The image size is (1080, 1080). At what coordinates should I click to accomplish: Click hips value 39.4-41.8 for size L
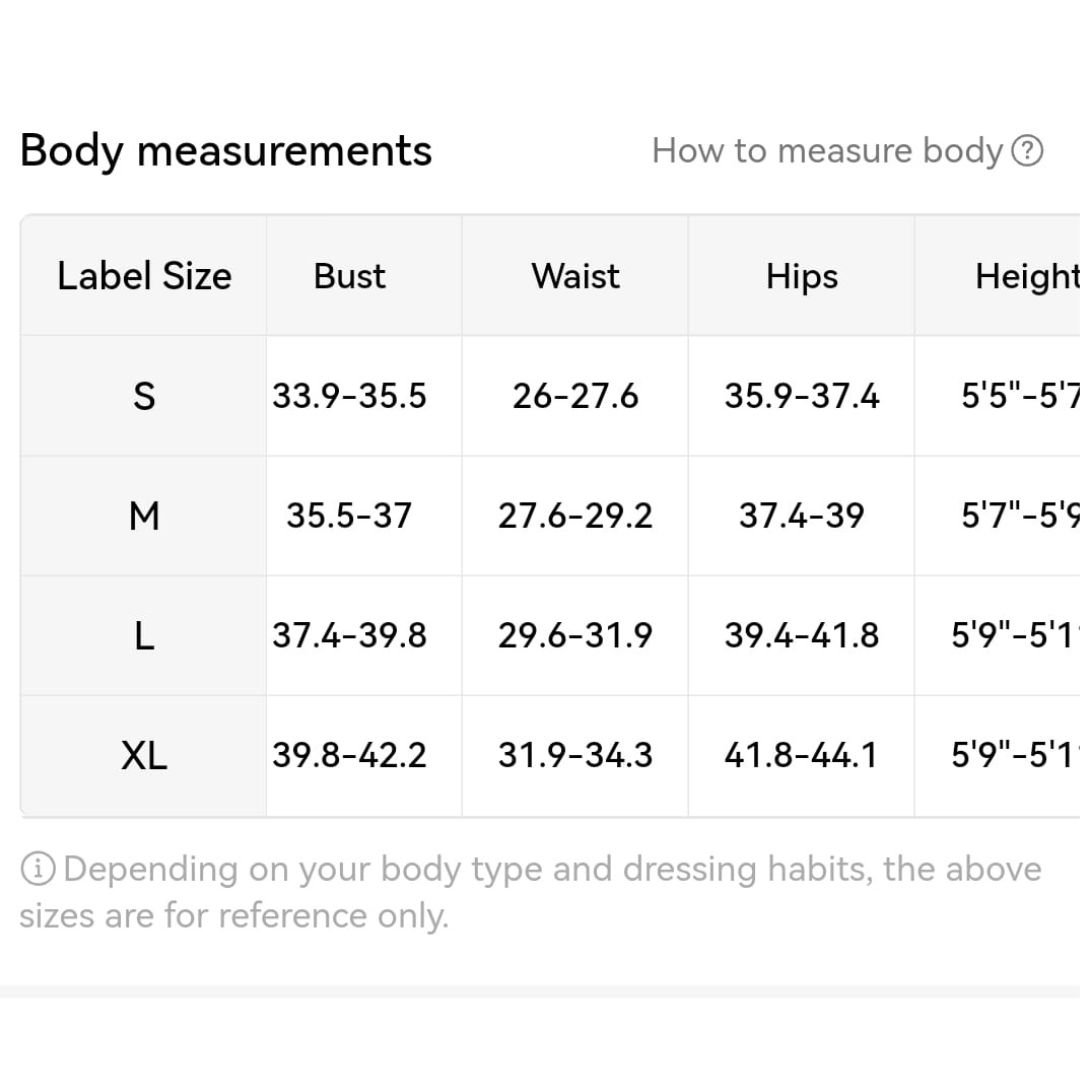click(802, 635)
